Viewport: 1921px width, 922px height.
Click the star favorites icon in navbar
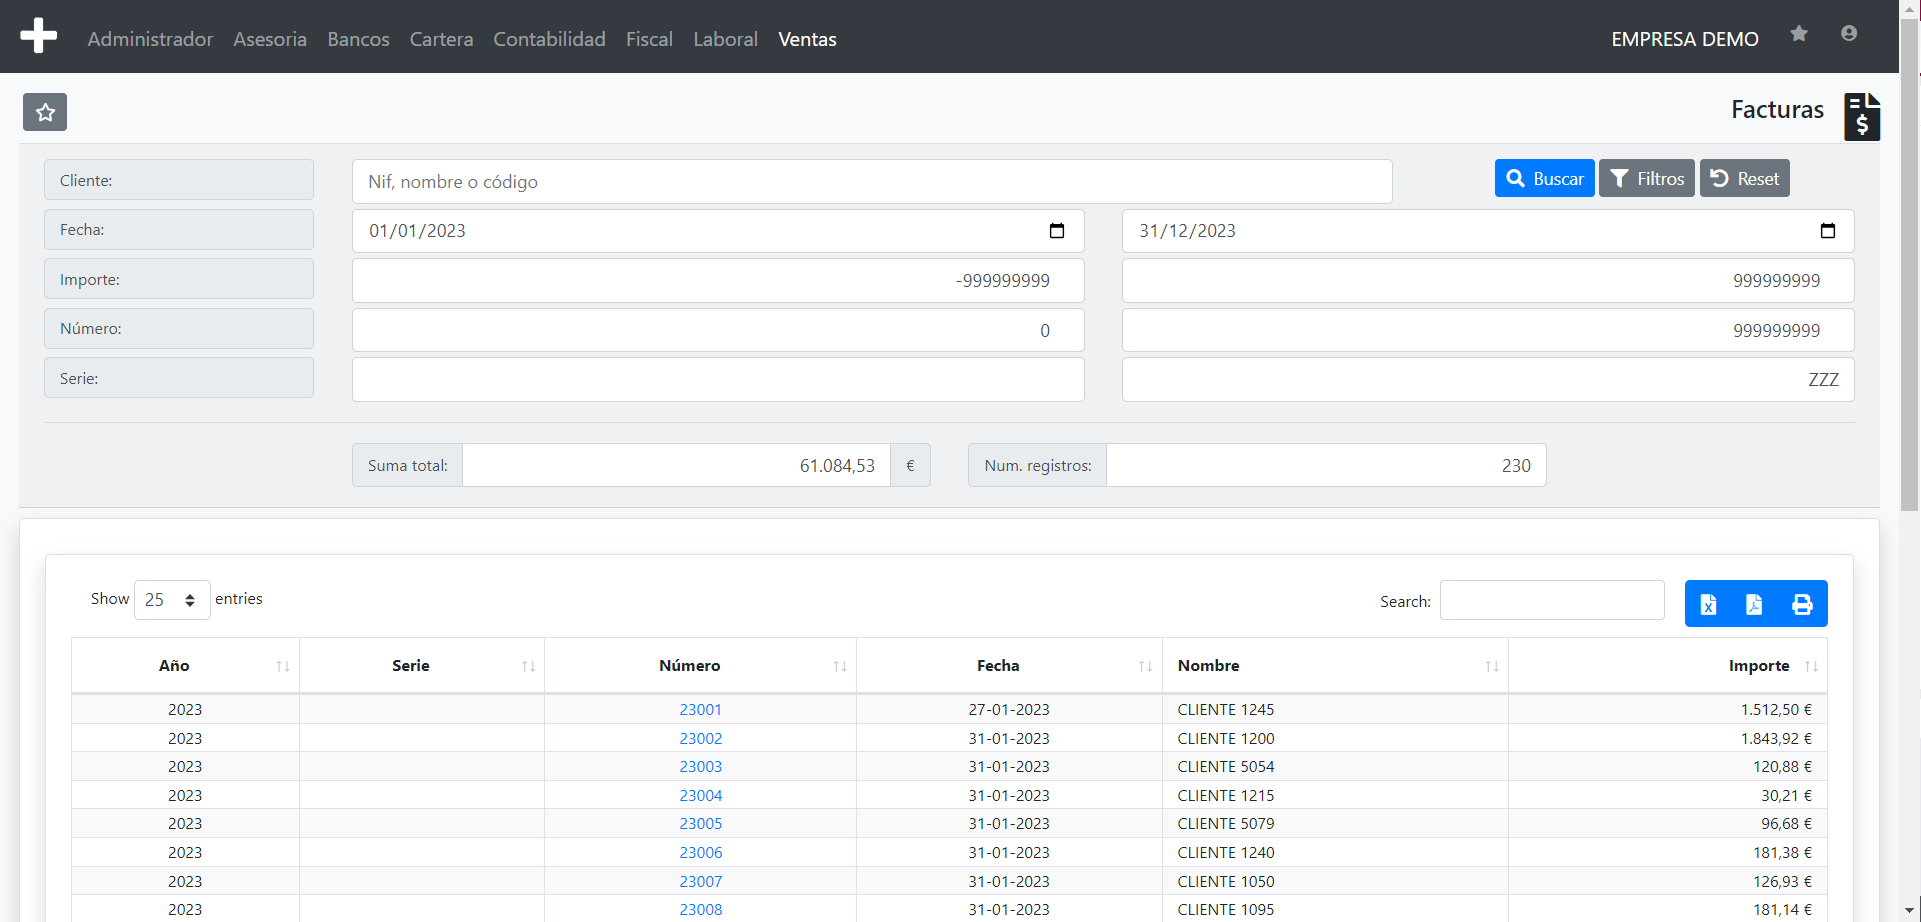[x=1799, y=34]
